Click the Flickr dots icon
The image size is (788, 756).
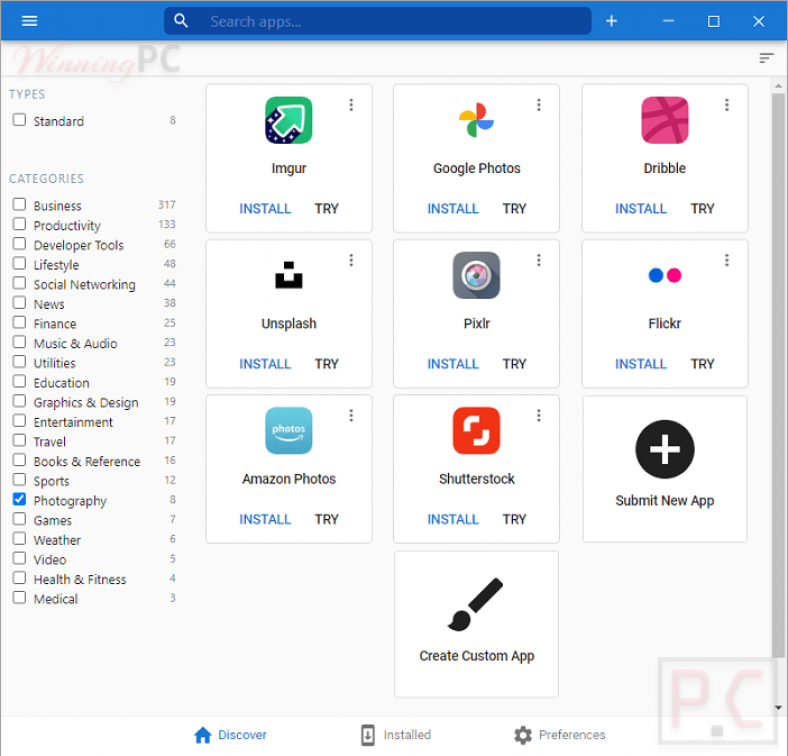click(x=664, y=275)
